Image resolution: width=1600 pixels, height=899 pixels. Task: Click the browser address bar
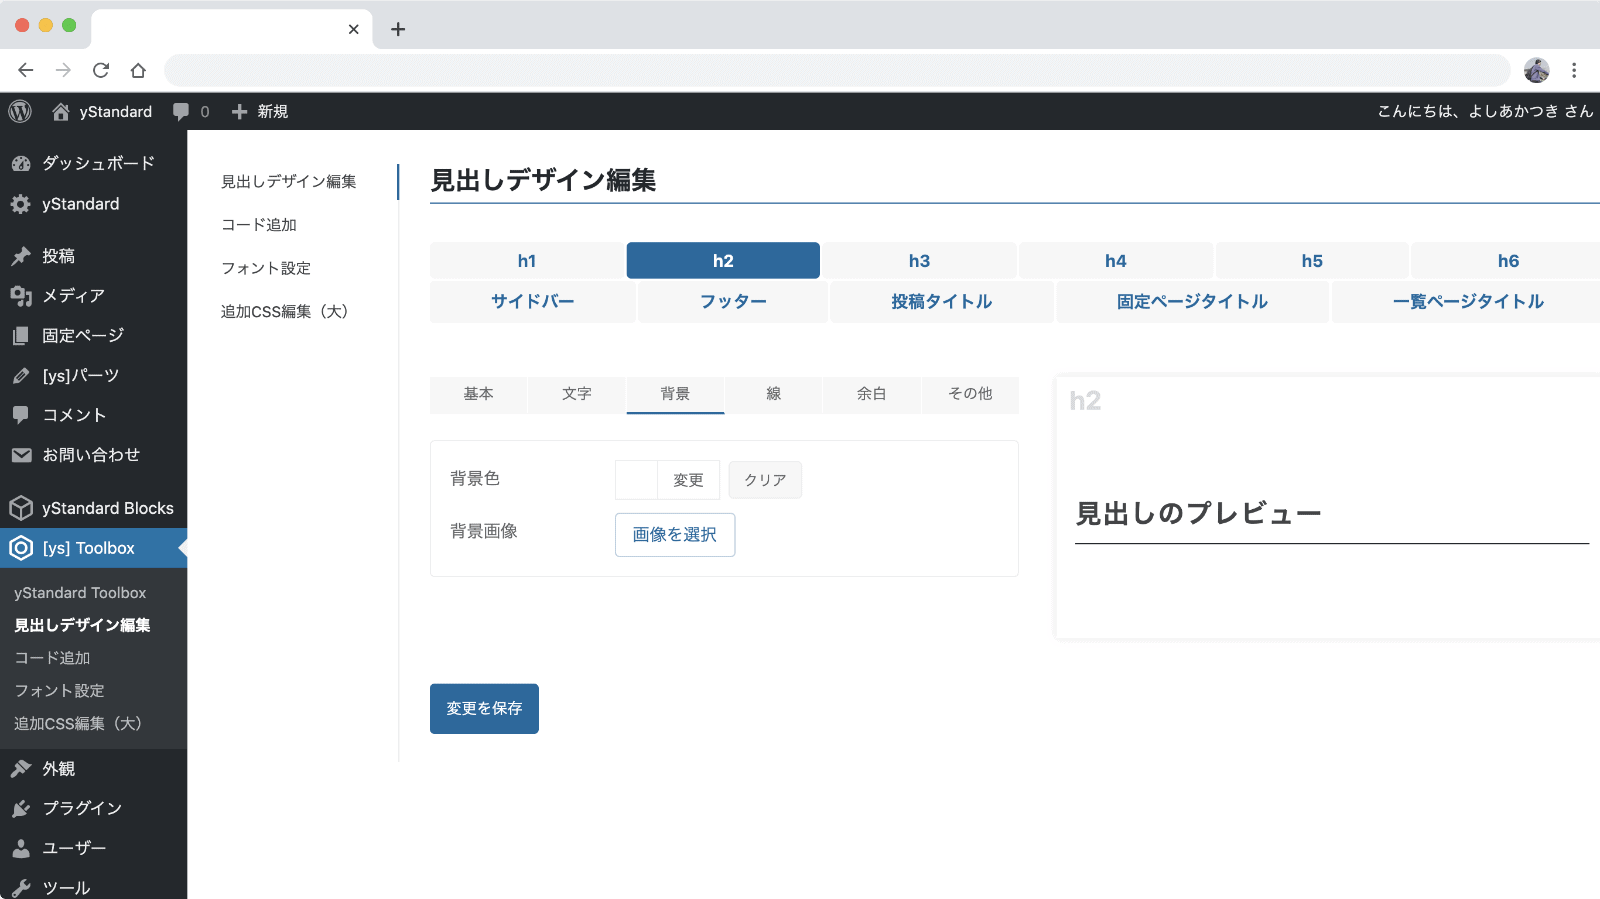coord(837,70)
